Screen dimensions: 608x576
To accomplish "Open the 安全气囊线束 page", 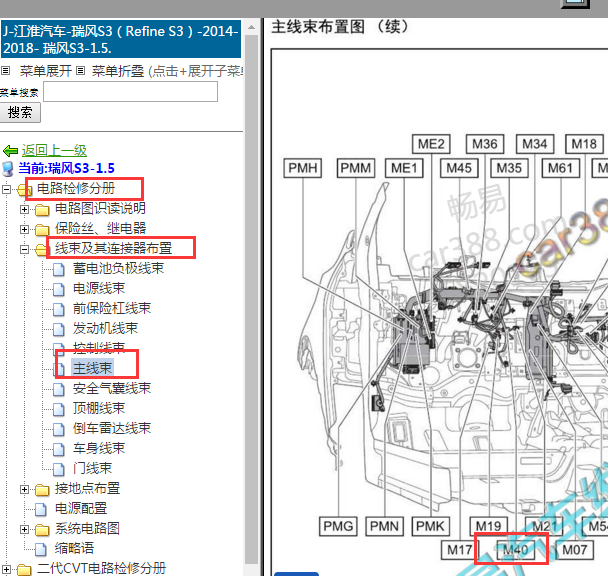I will (x=112, y=388).
